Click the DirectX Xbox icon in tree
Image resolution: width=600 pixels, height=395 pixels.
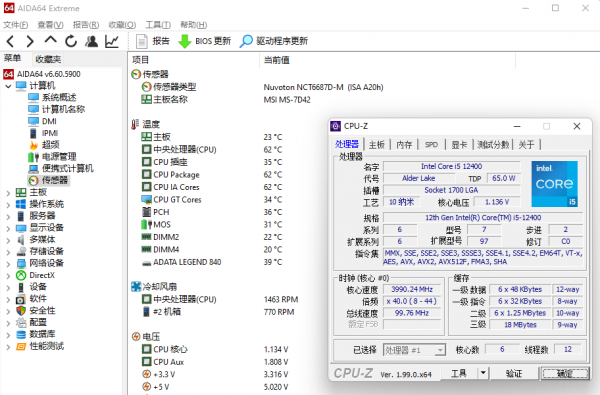click(x=21, y=275)
